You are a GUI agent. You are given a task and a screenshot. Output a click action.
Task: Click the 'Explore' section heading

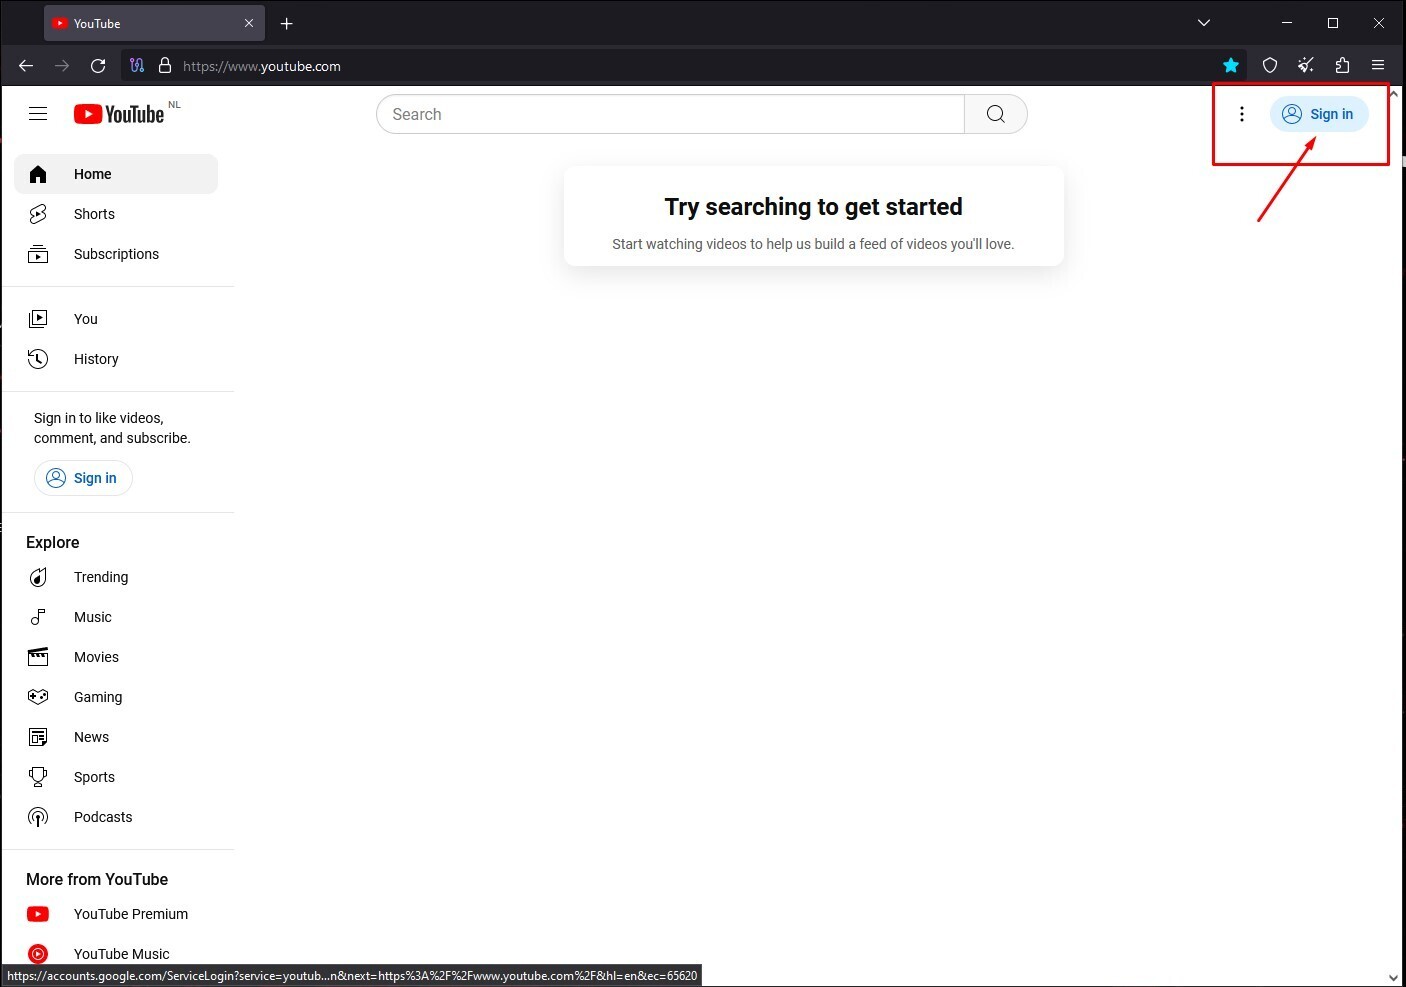pyautogui.click(x=53, y=542)
